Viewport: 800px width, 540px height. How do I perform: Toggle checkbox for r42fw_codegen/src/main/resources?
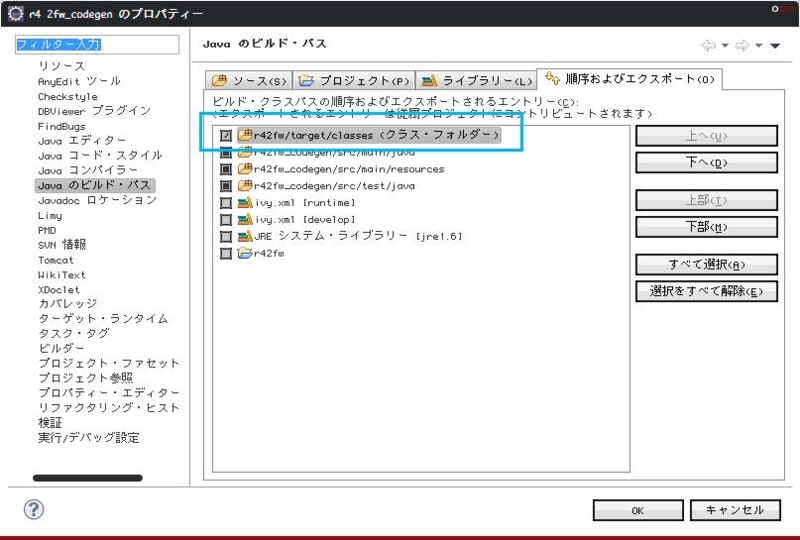(x=226, y=169)
